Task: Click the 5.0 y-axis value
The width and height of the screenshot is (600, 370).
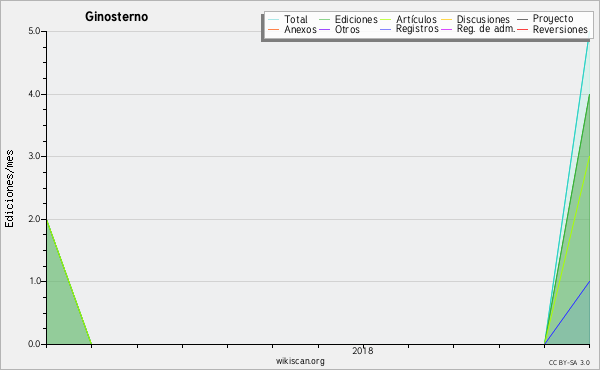Action: pos(34,31)
